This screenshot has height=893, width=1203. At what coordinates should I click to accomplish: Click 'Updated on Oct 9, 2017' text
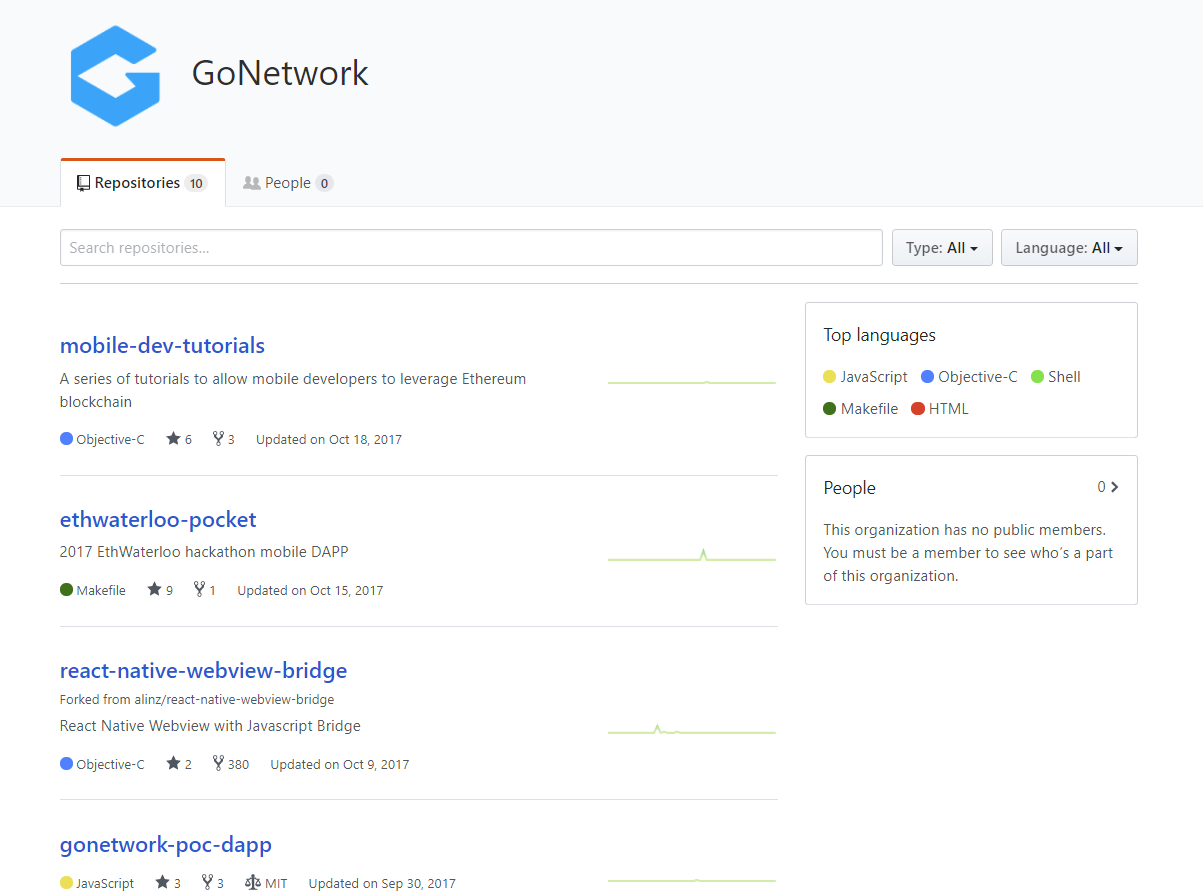pyautogui.click(x=340, y=764)
